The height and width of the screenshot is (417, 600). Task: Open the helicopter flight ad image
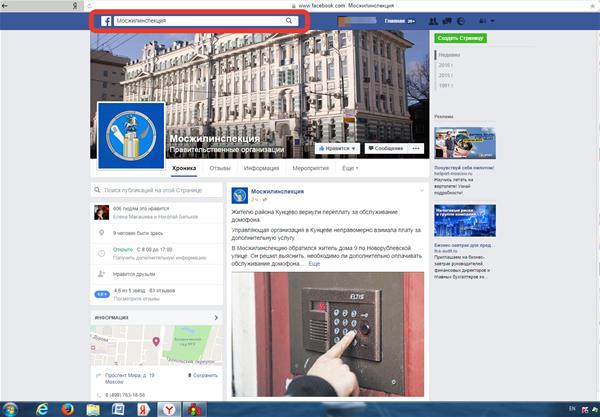tap(465, 143)
